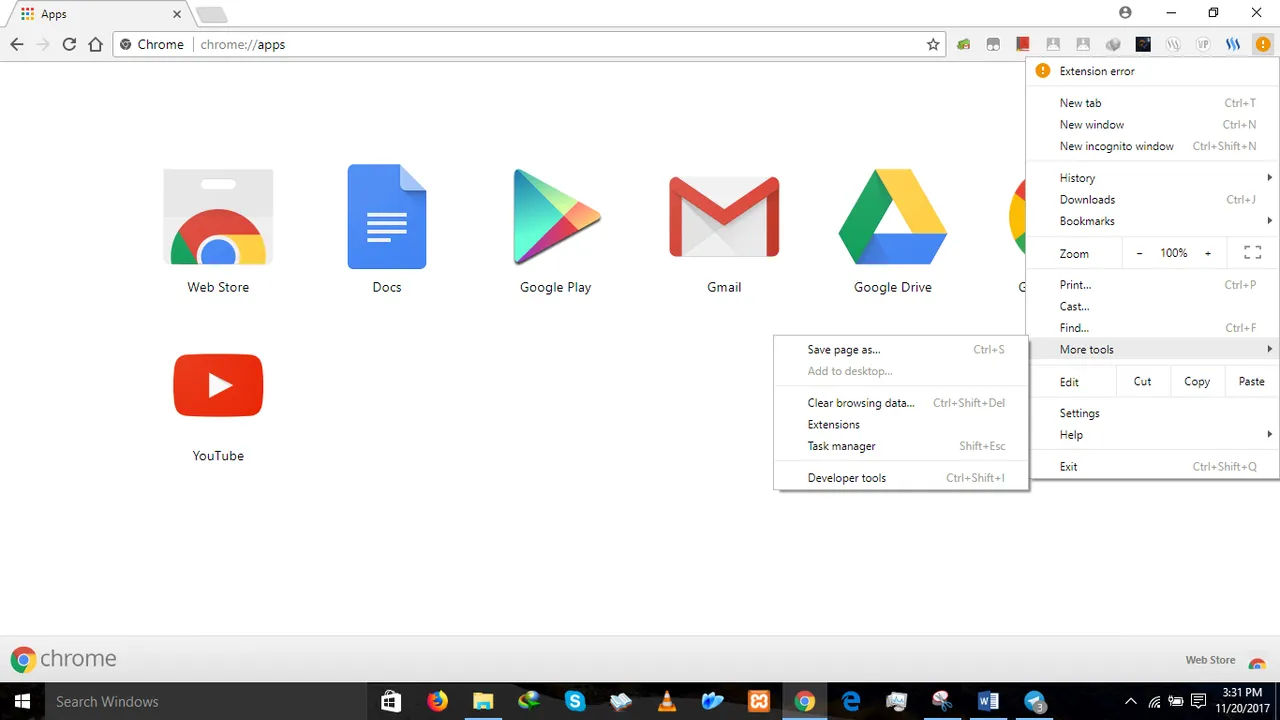The image size is (1280, 720).
Task: Open VLC media player from the taskbar
Action: pos(666,701)
